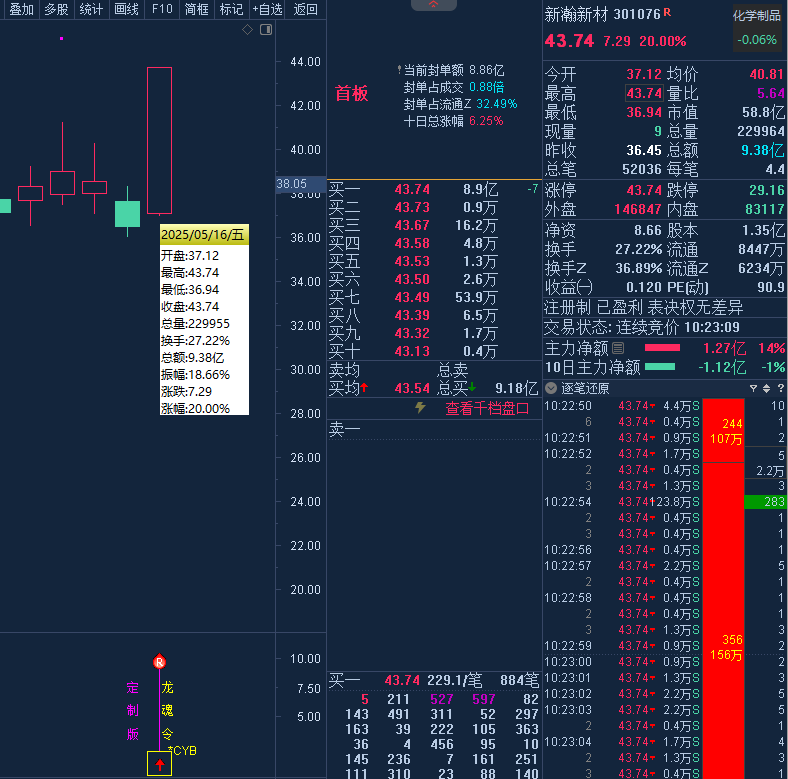Add stock with +自选 button
788x779 pixels.
[x=267, y=9]
